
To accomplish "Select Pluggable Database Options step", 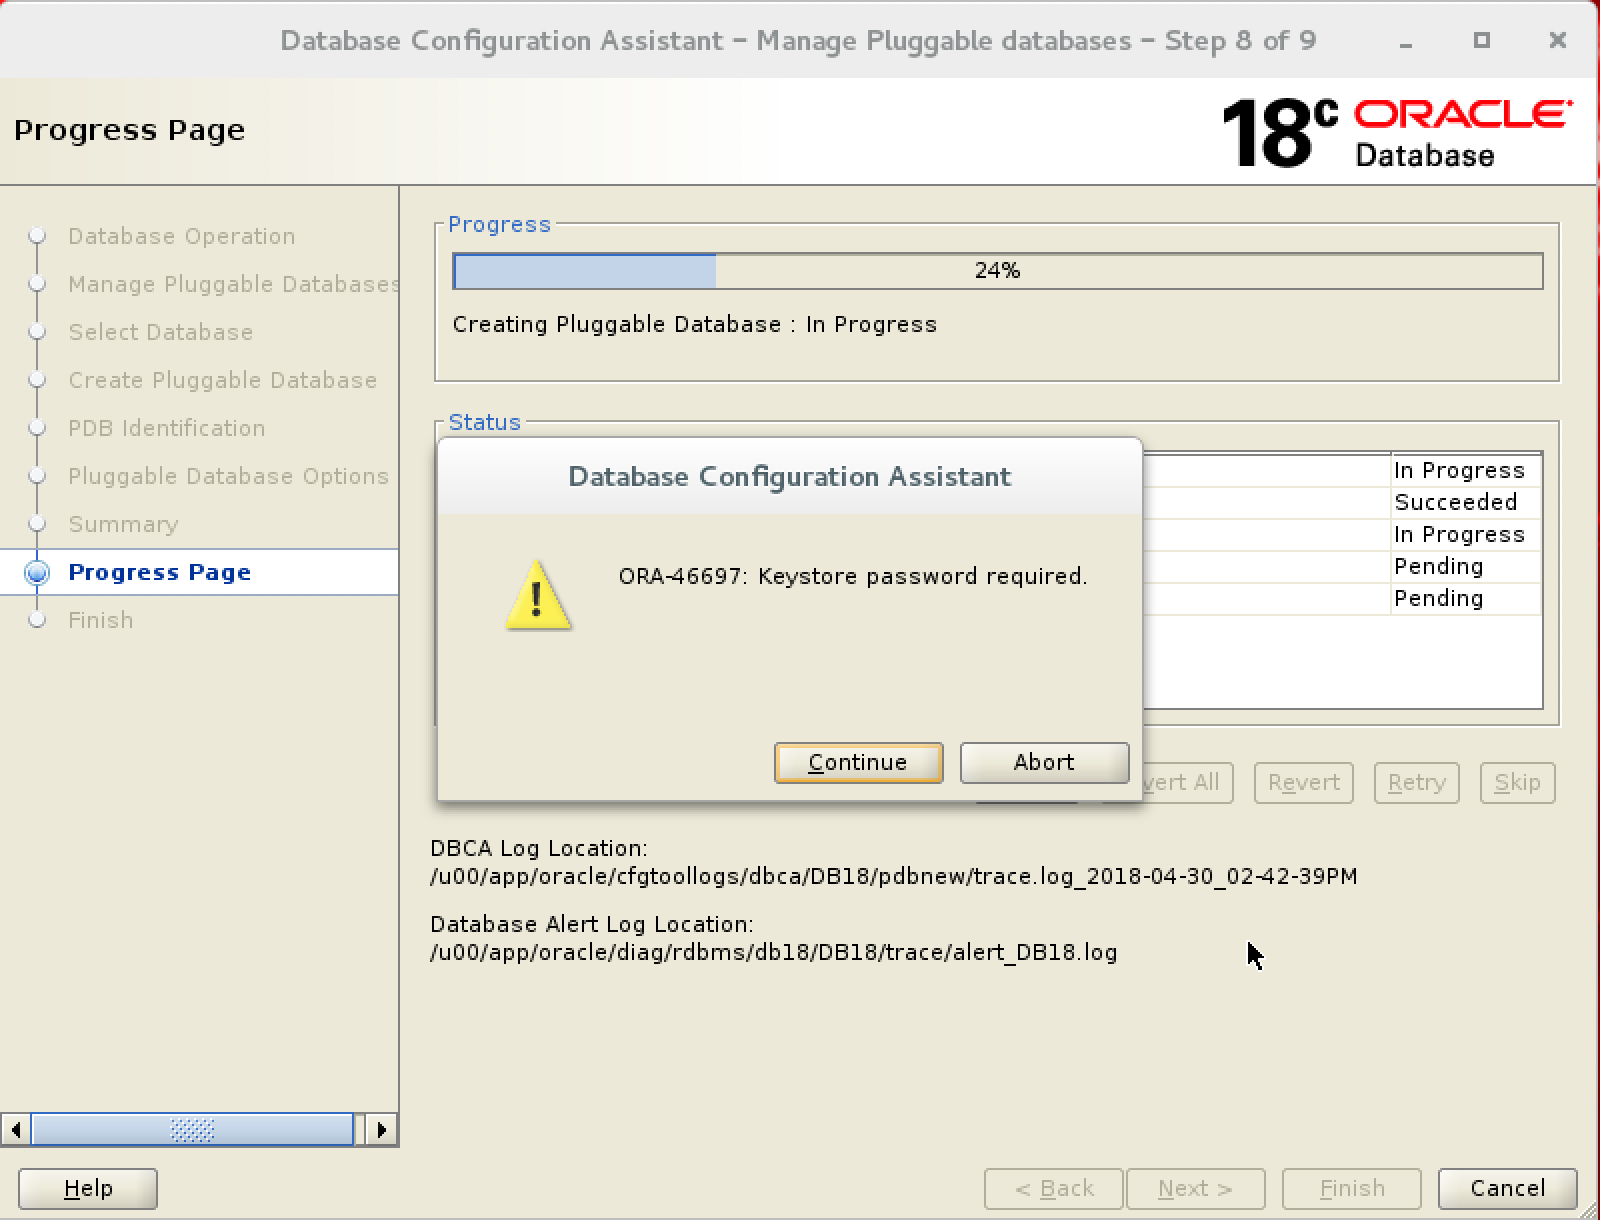I will point(228,476).
